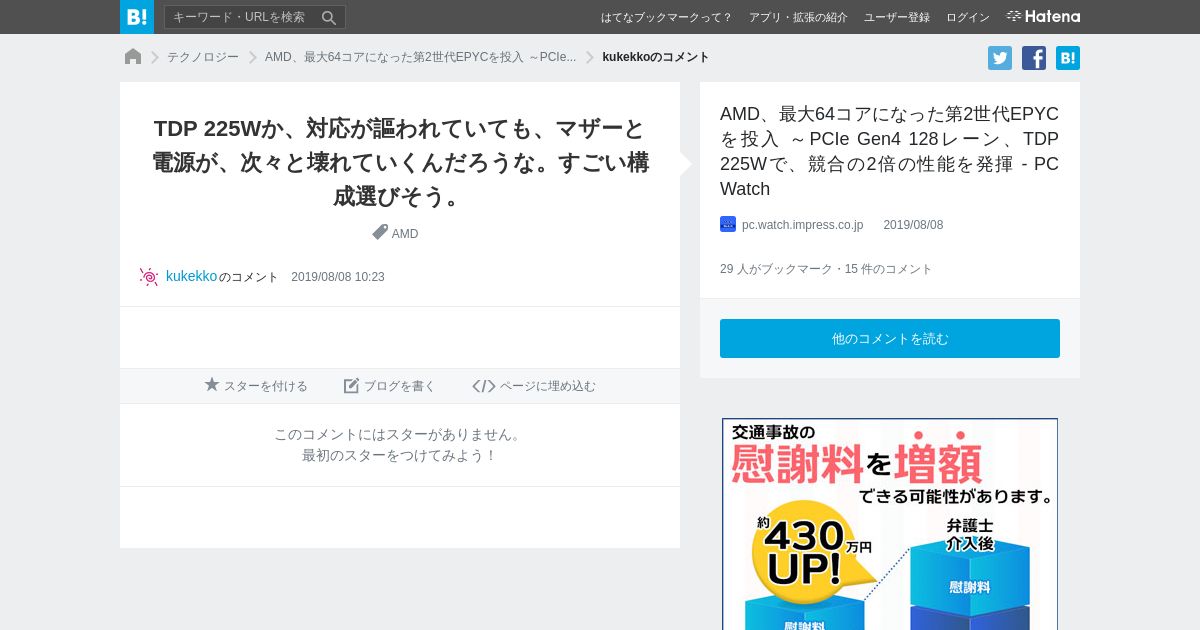
Task: Click kukekko user avatar
Action: [149, 277]
